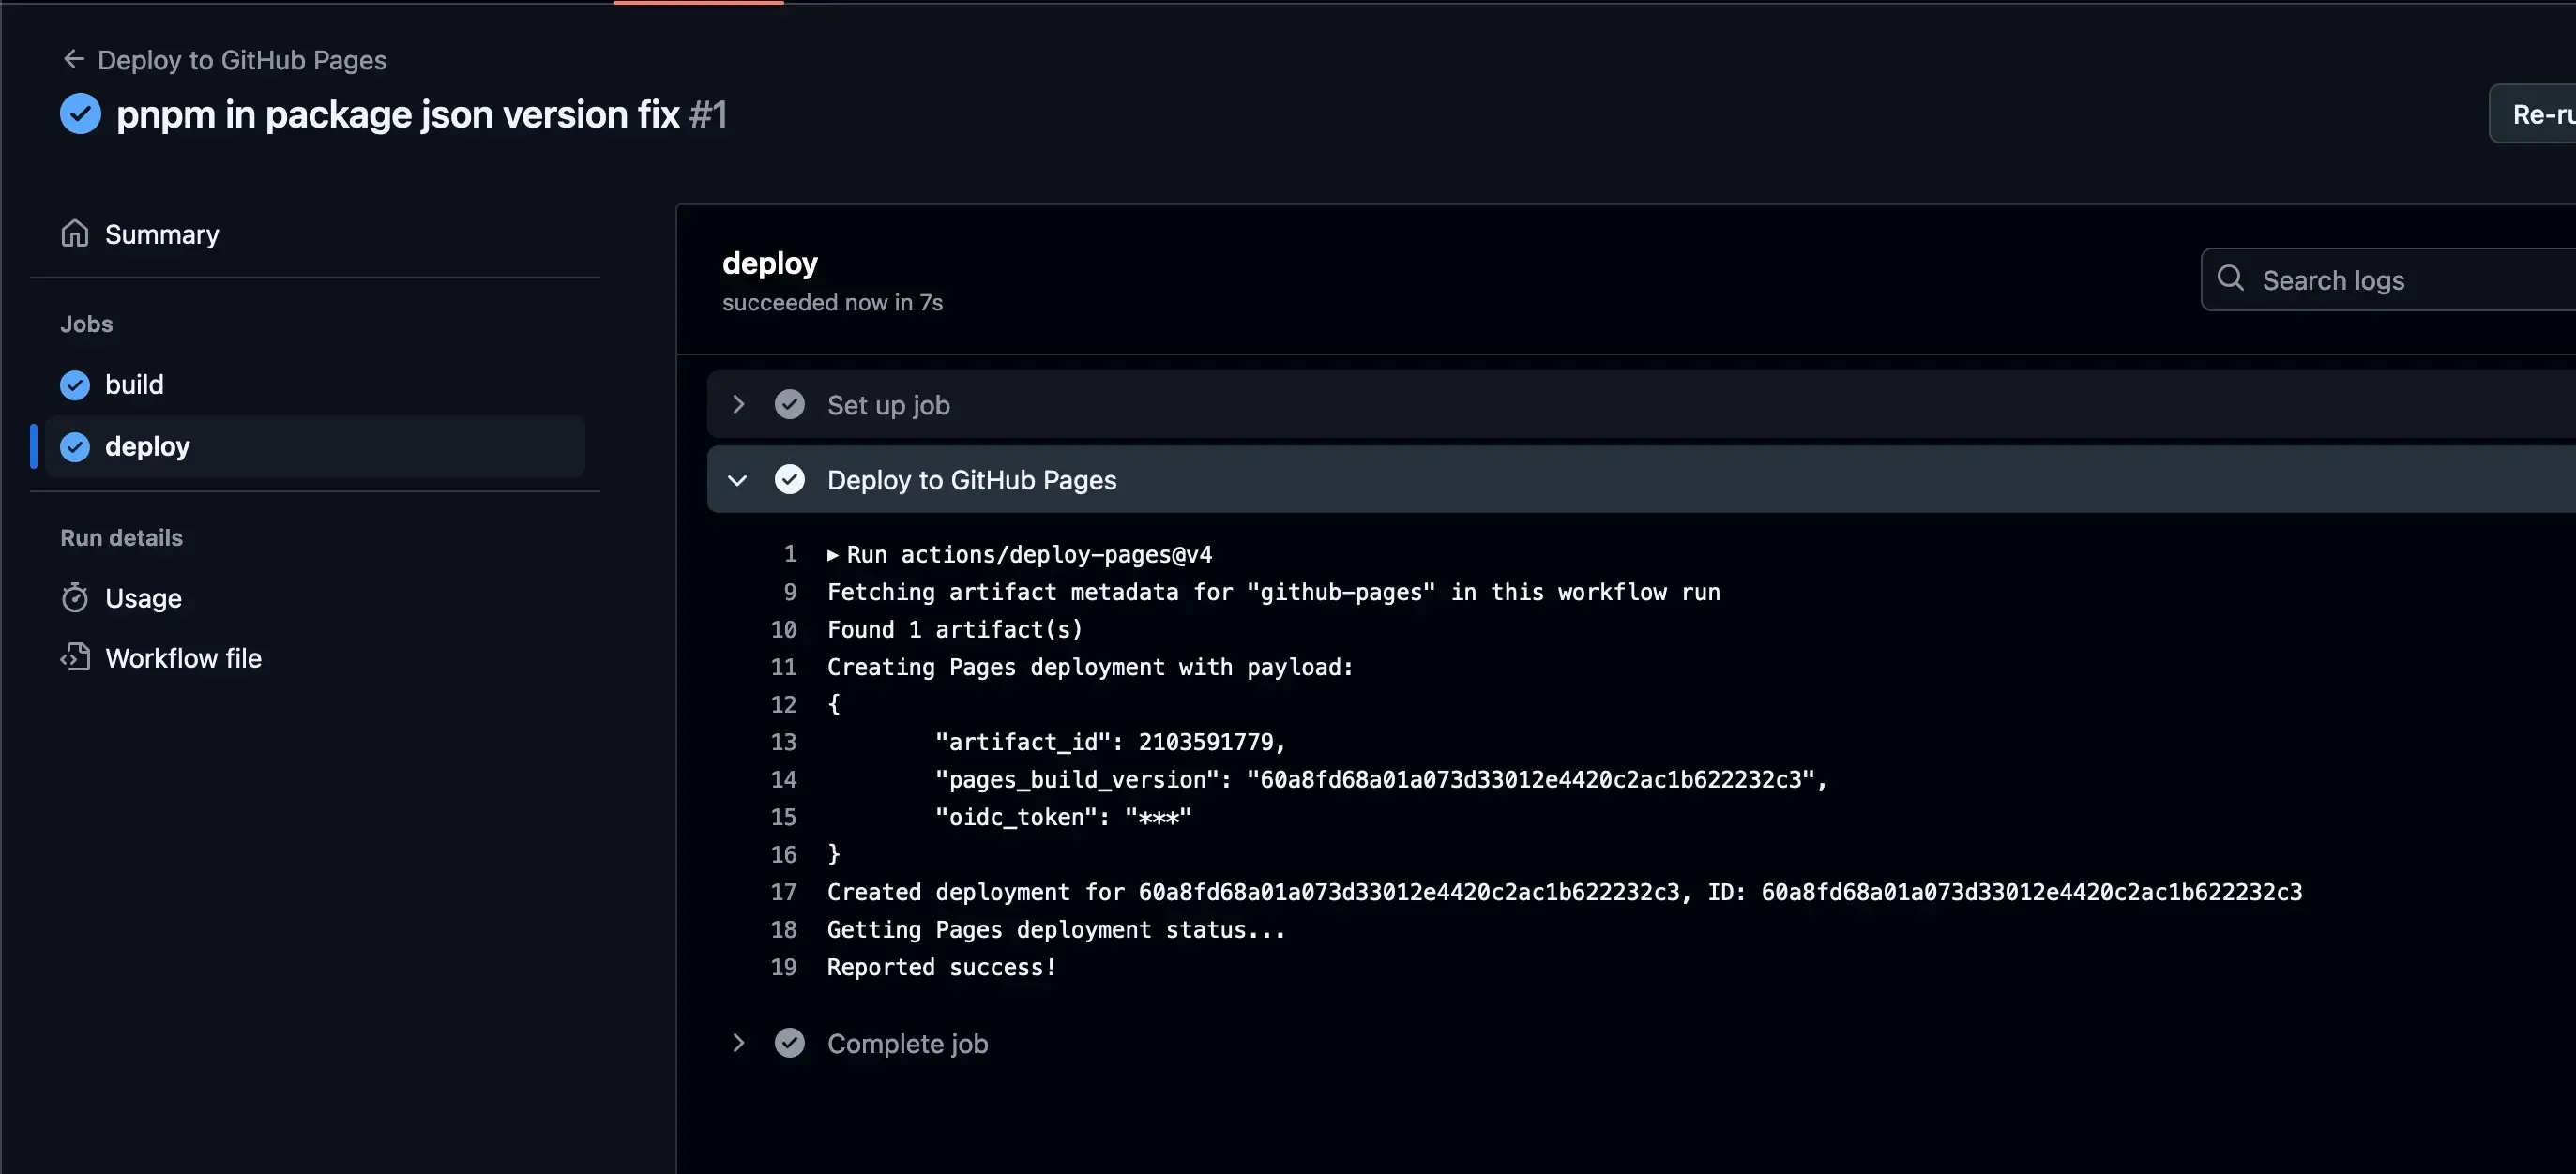Focus the Search logs input field
The height and width of the screenshot is (1174, 2576).
(x=2390, y=280)
